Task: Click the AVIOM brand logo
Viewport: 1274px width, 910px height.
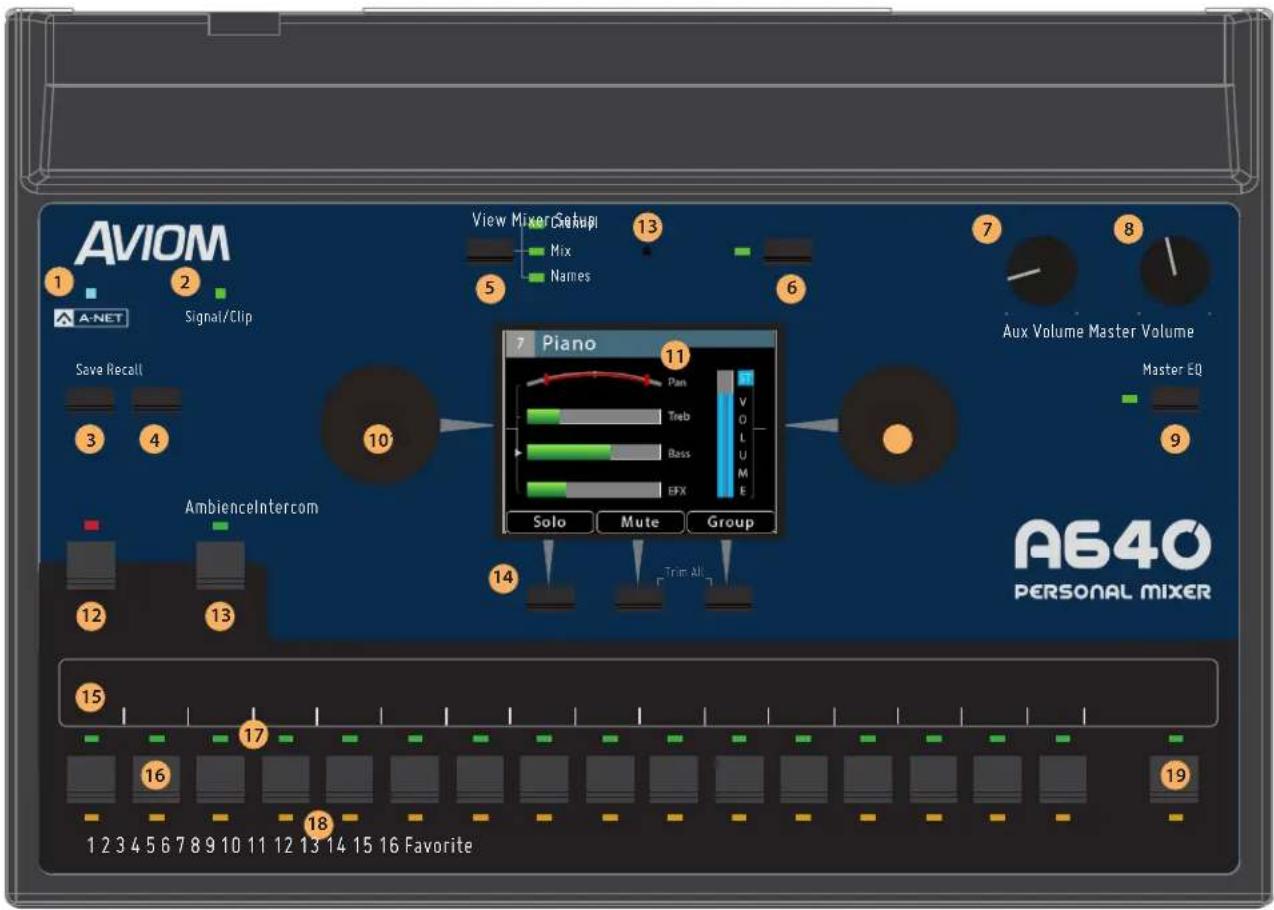Action: point(152,243)
